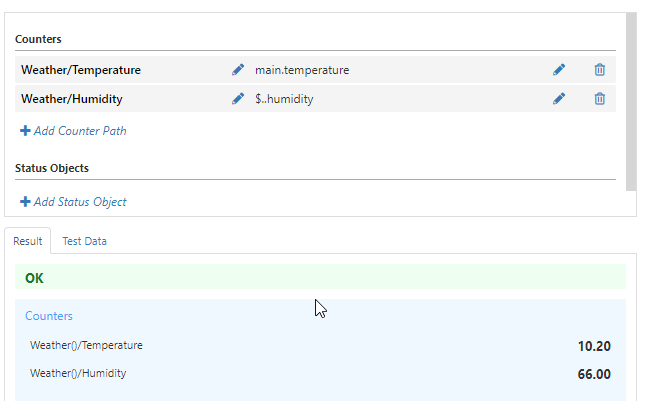Edit the $..humidity path pencil icon
The height and width of the screenshot is (401, 647).
pos(559,99)
